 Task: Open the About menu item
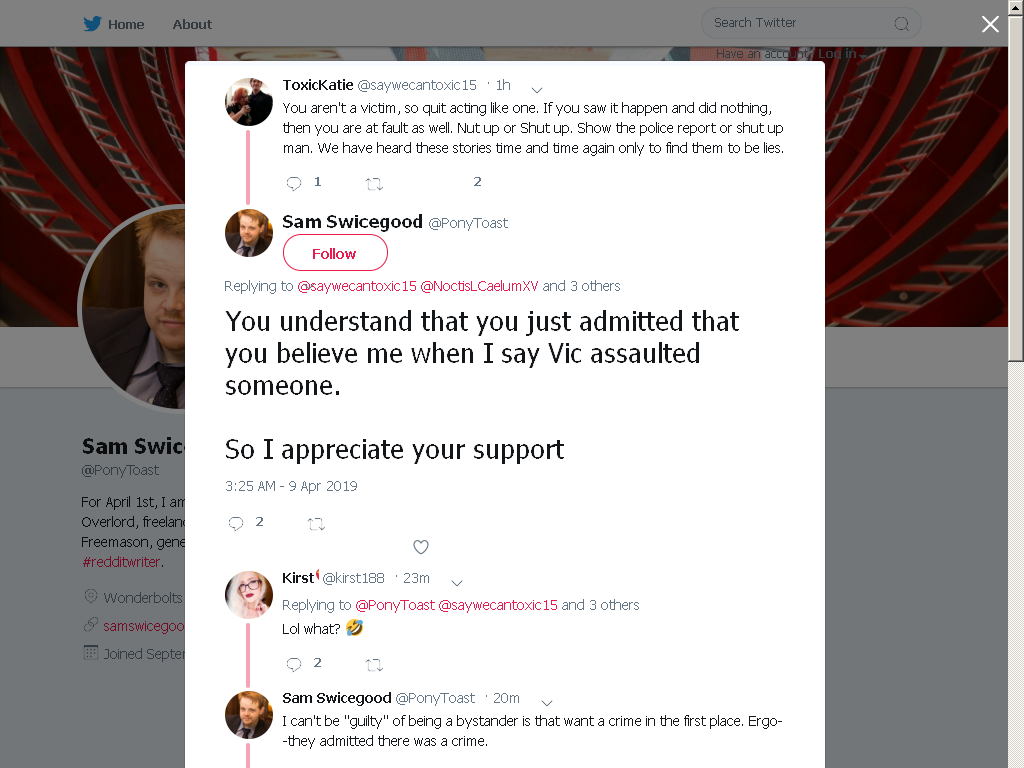pyautogui.click(x=192, y=24)
